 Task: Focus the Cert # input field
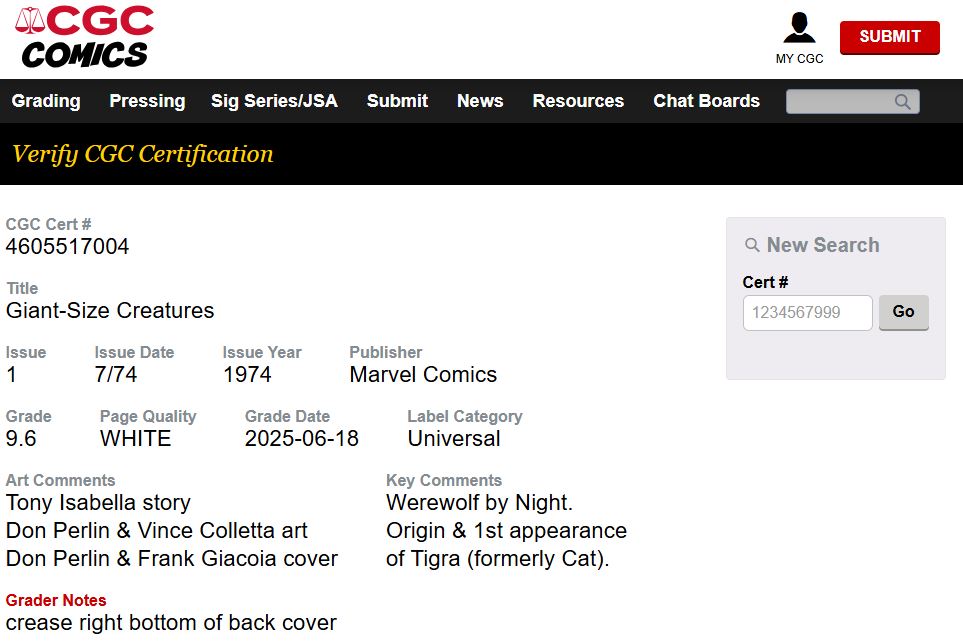807,312
